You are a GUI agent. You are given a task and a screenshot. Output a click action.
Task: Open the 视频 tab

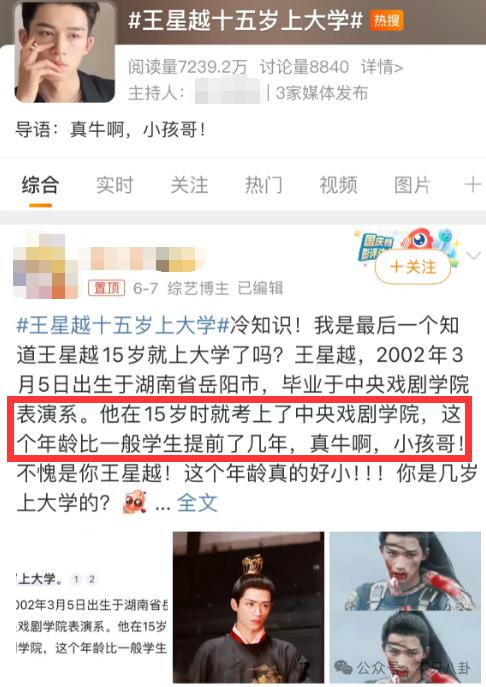[338, 185]
